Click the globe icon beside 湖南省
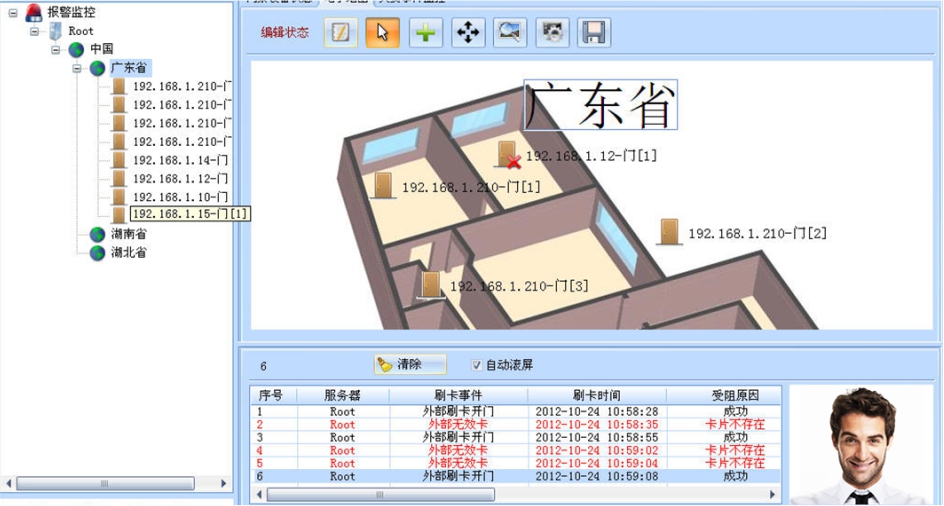The image size is (944, 506). 98,234
